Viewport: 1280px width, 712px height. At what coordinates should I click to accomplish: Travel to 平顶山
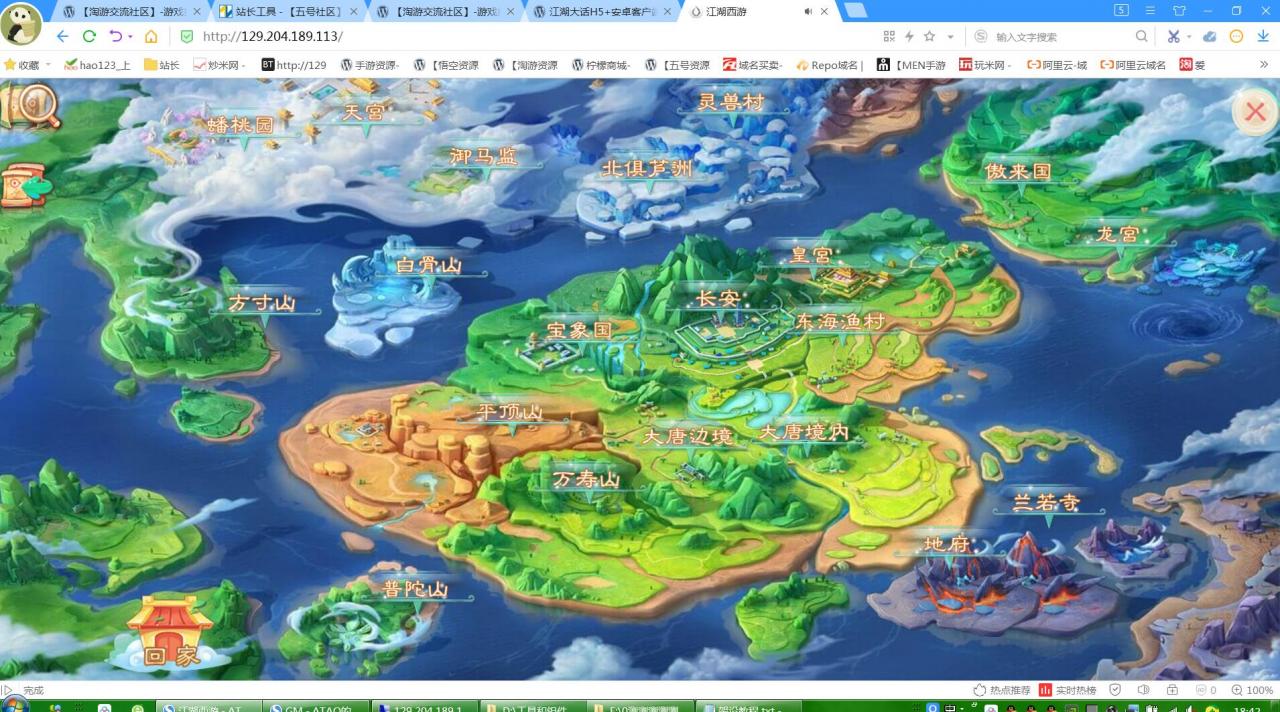(x=509, y=412)
